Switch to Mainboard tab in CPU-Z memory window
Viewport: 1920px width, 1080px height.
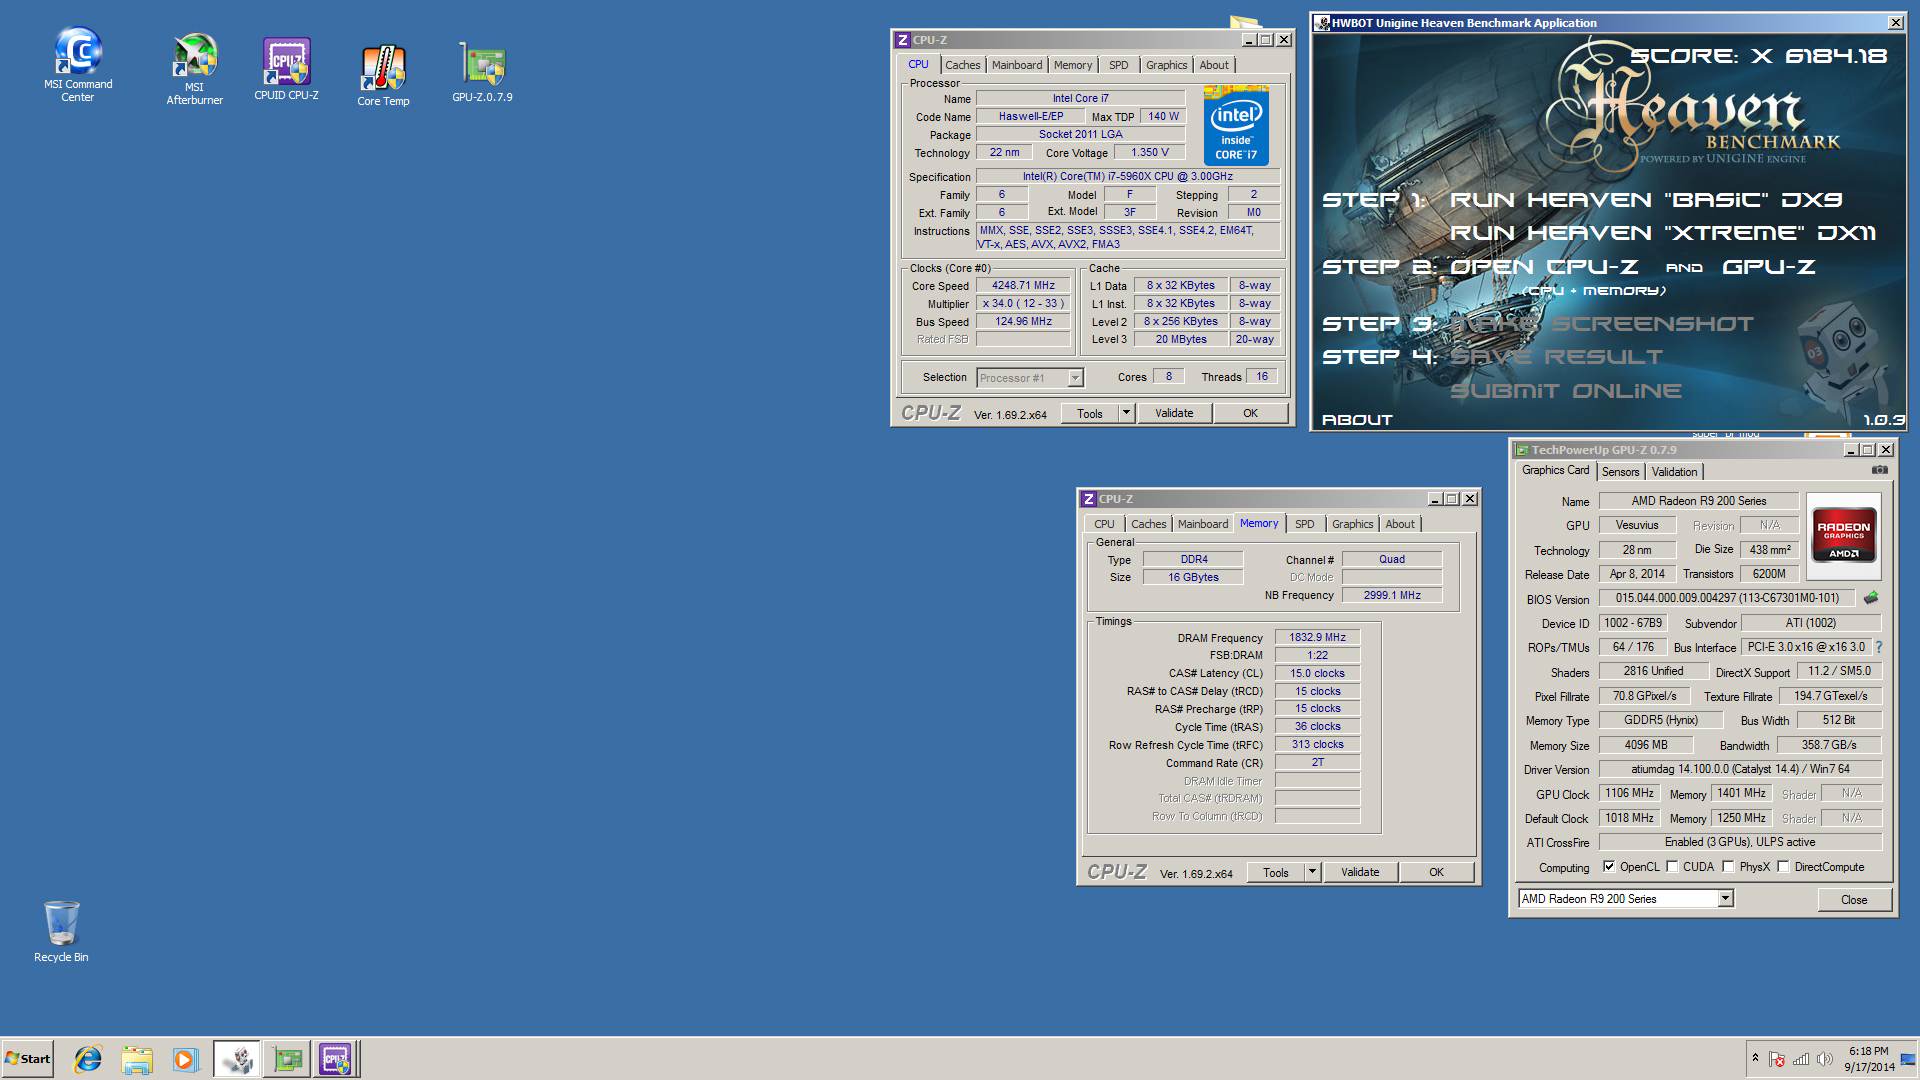pyautogui.click(x=1203, y=524)
